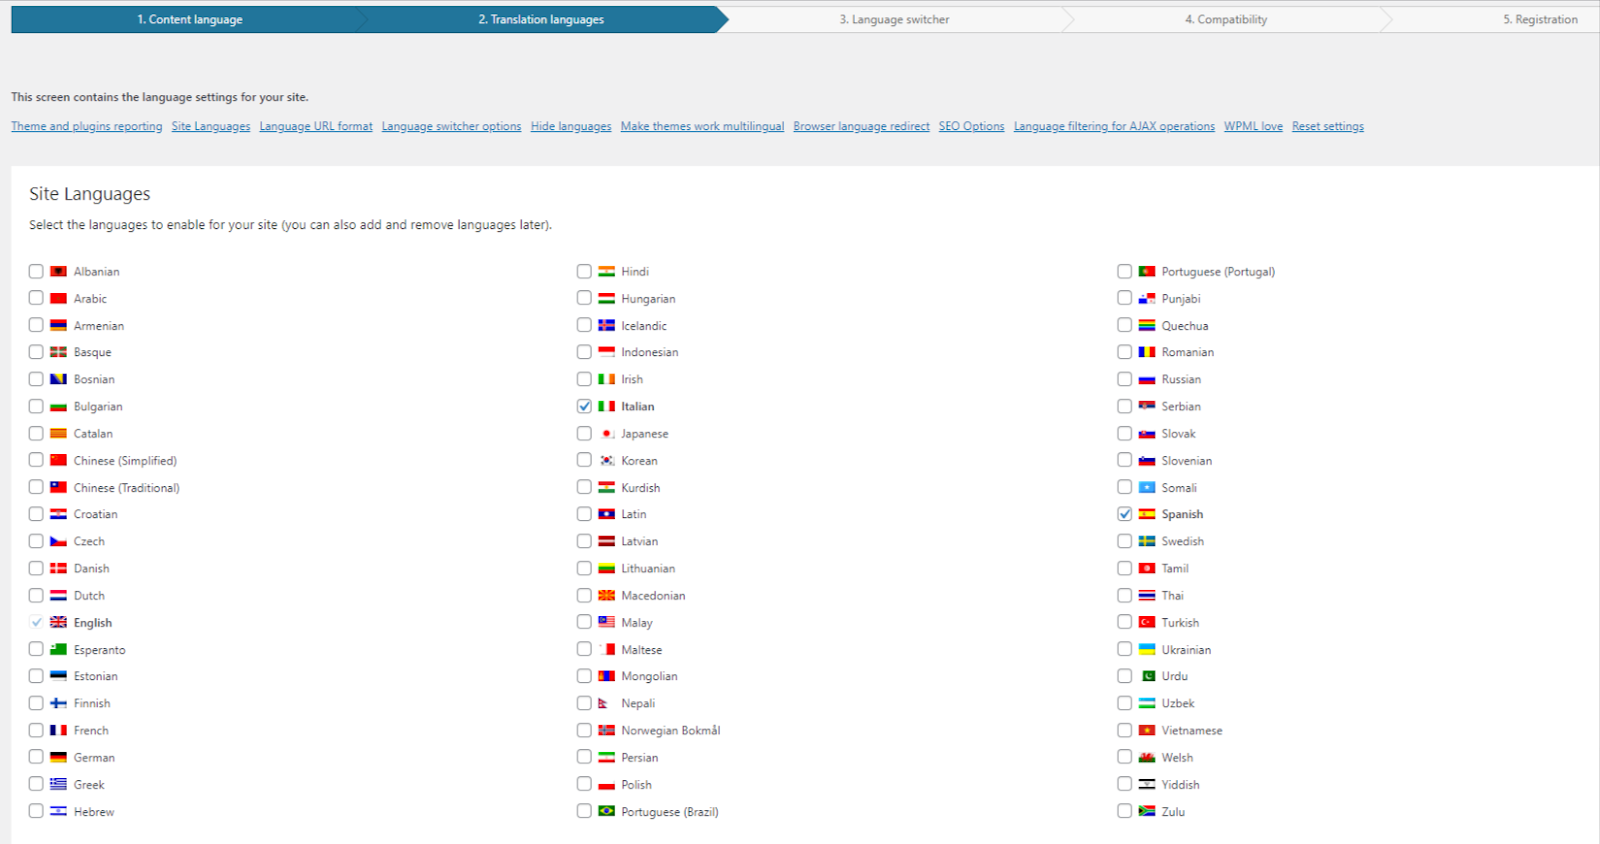The image size is (1600, 844).
Task: Click the Icelandic flag icon
Action: click(606, 326)
